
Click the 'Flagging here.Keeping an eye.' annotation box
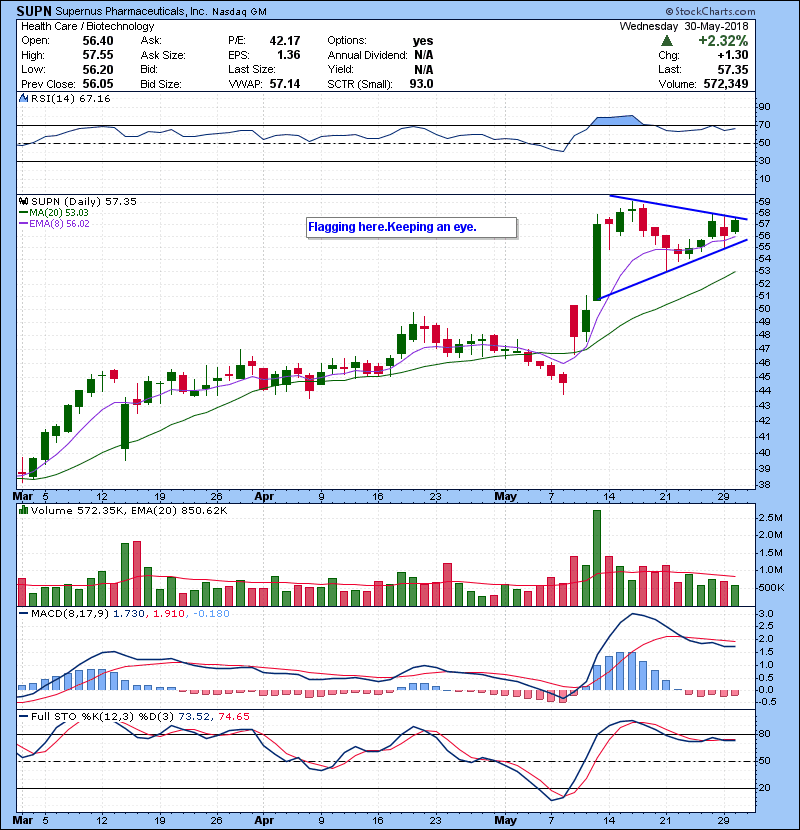tap(411, 228)
